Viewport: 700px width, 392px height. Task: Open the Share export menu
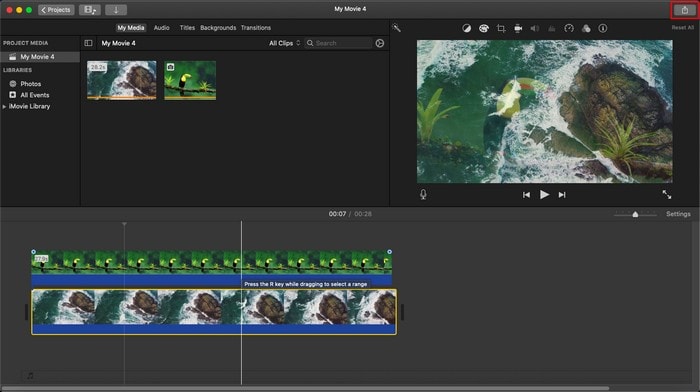684,10
